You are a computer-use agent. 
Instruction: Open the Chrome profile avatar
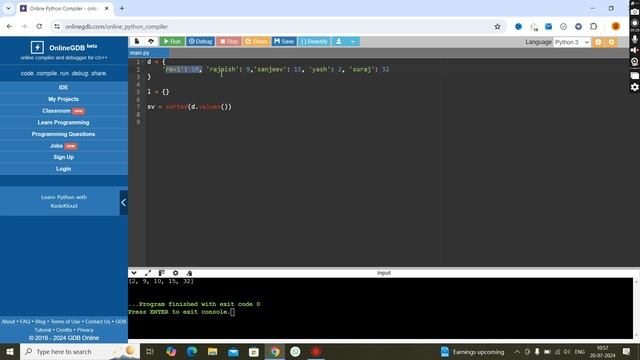click(616, 27)
